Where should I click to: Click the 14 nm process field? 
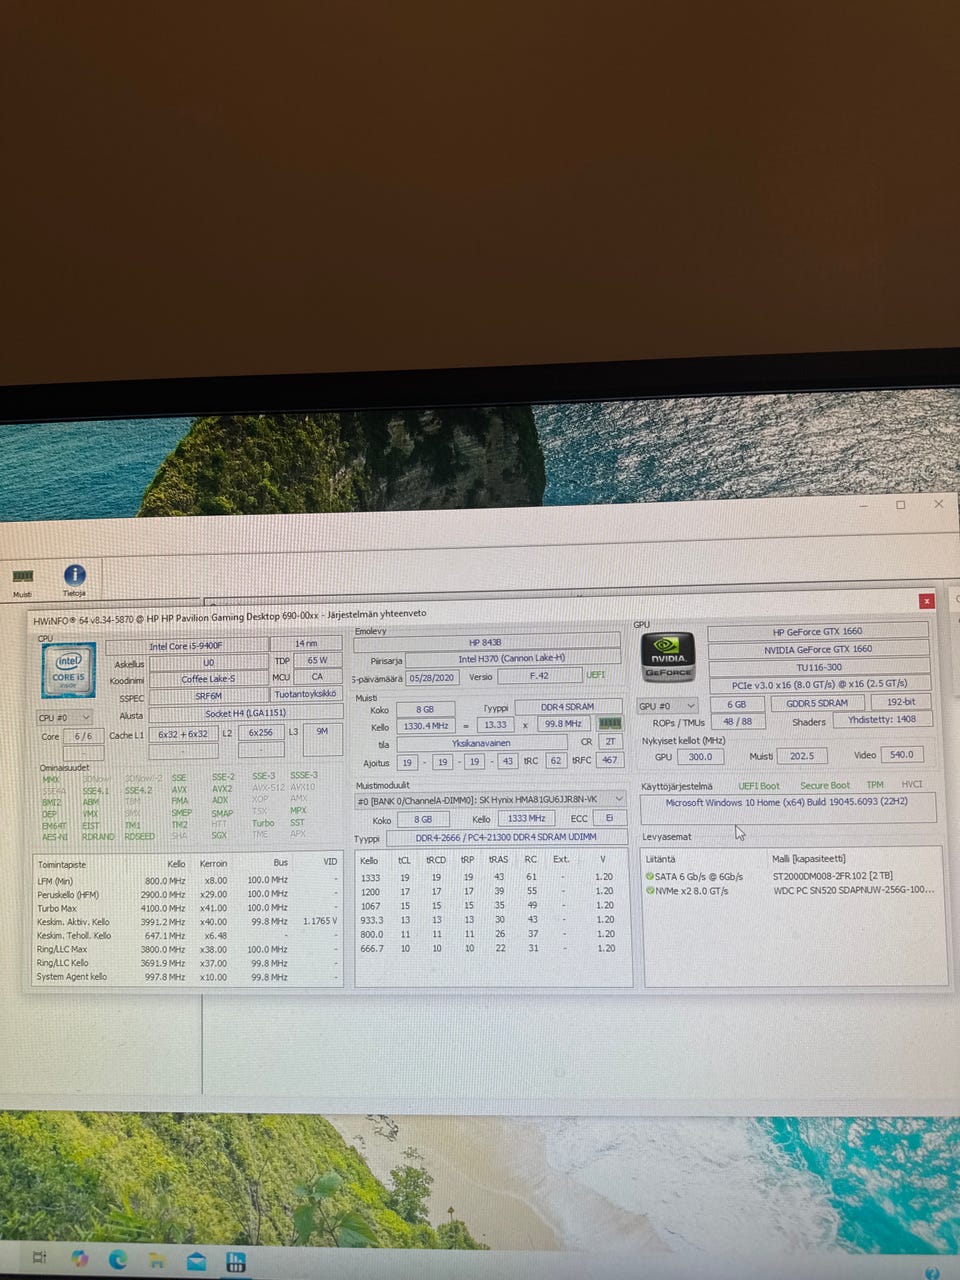click(x=306, y=644)
